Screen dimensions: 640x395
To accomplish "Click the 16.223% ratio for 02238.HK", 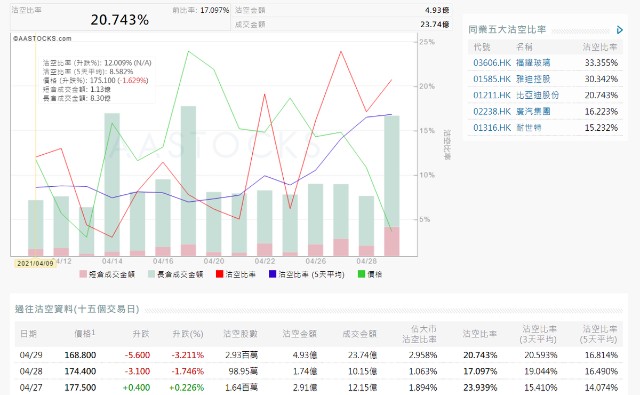I will (601, 112).
